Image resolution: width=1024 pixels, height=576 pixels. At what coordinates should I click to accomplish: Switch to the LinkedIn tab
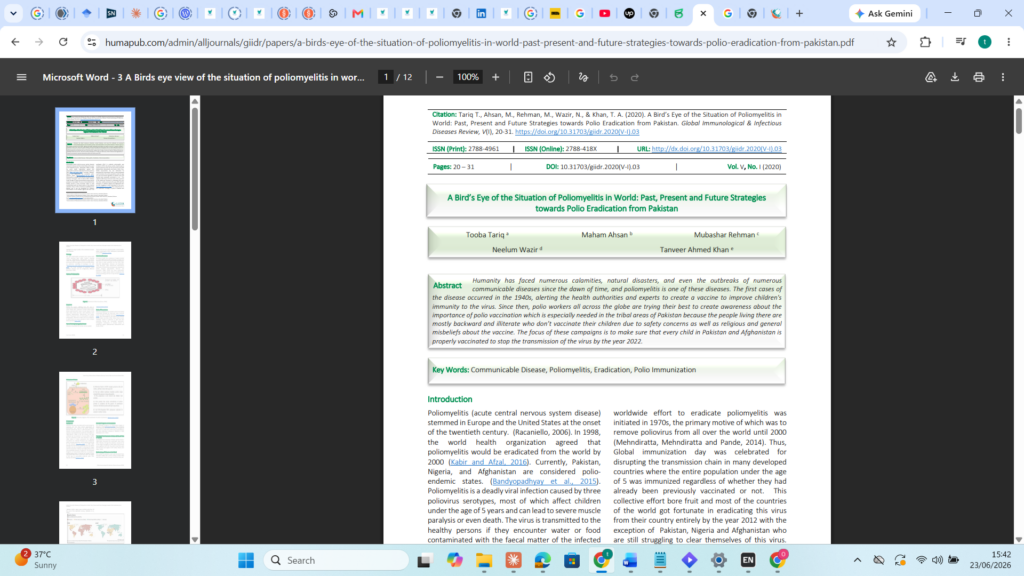(481, 13)
